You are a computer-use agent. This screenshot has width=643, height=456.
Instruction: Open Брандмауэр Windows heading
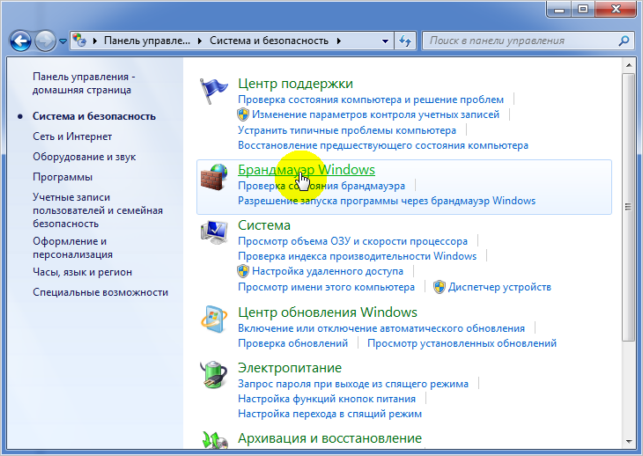(306, 169)
